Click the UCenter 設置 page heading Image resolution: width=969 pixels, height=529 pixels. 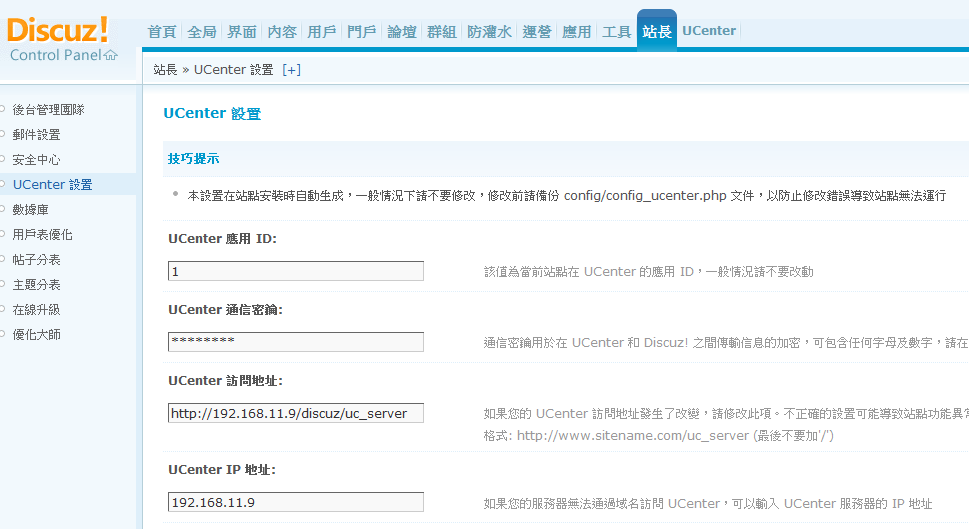(212, 113)
